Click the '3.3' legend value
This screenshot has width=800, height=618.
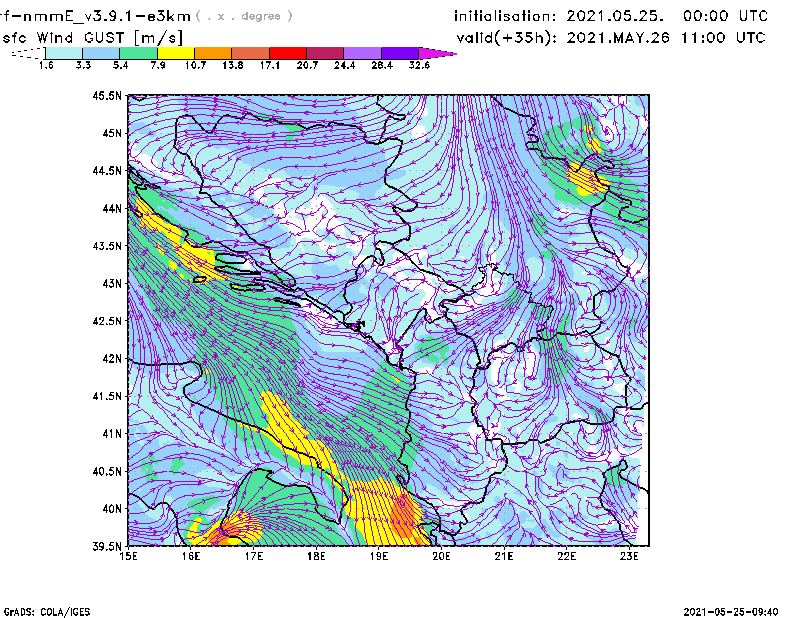[x=83, y=65]
